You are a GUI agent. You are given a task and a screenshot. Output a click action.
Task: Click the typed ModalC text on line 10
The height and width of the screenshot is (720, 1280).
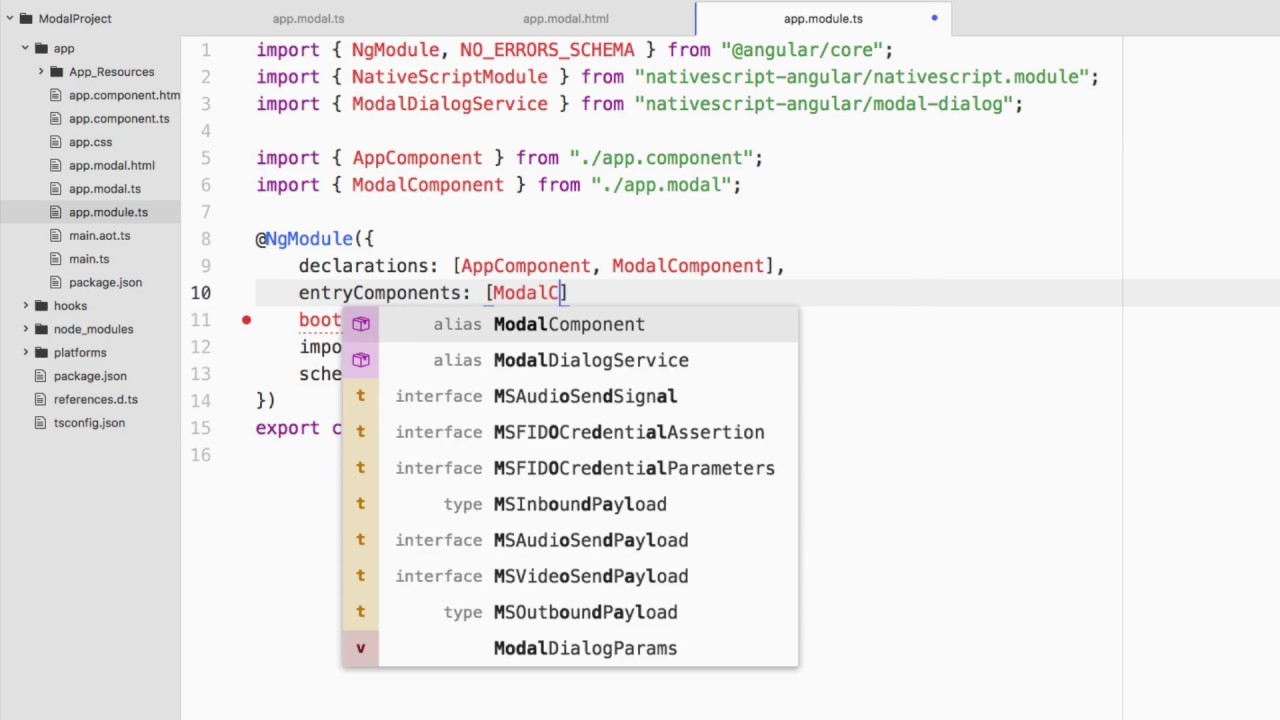click(527, 293)
